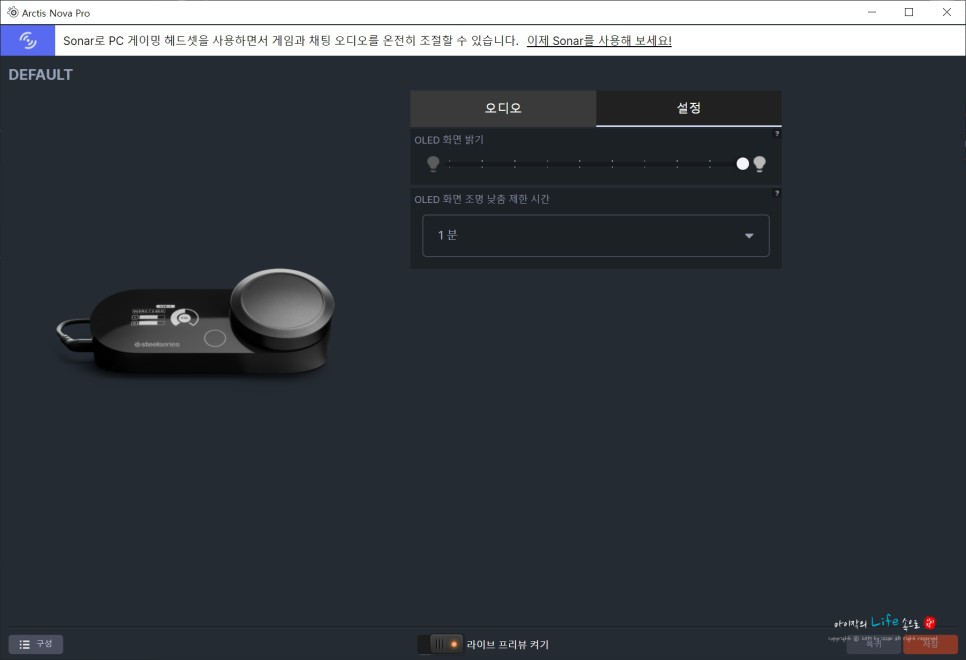The height and width of the screenshot is (660, 966).
Task: Click the dim bulb icon left of brightness slider
Action: pos(433,163)
